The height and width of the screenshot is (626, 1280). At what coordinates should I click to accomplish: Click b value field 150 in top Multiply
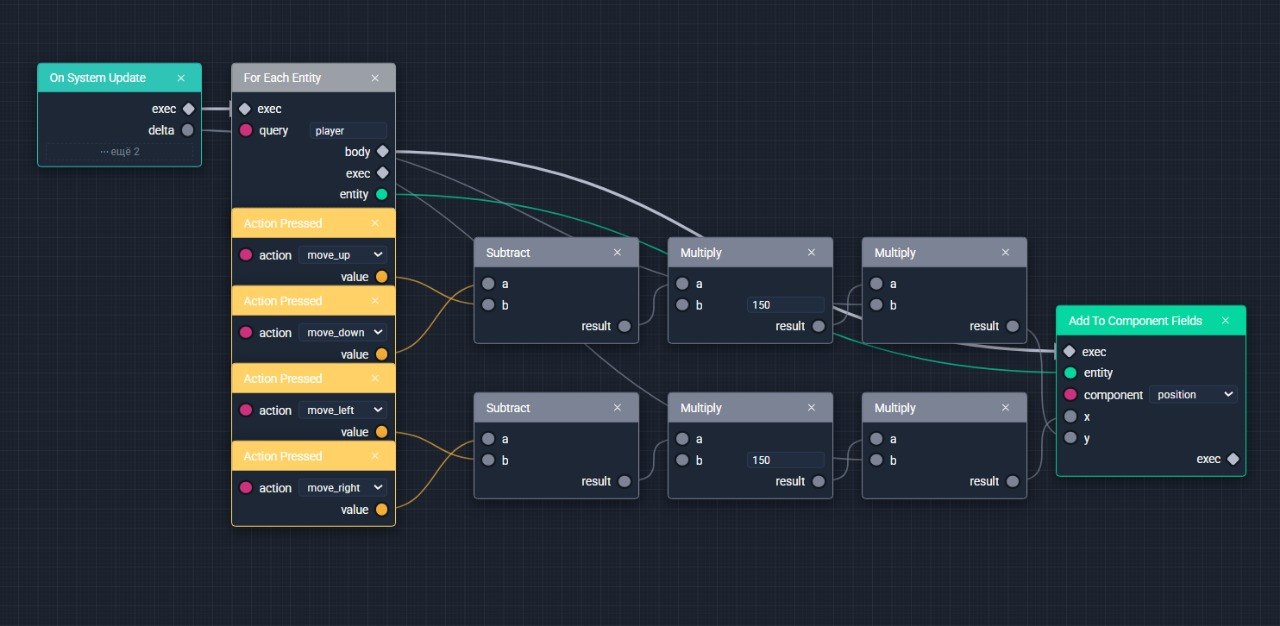pos(785,305)
